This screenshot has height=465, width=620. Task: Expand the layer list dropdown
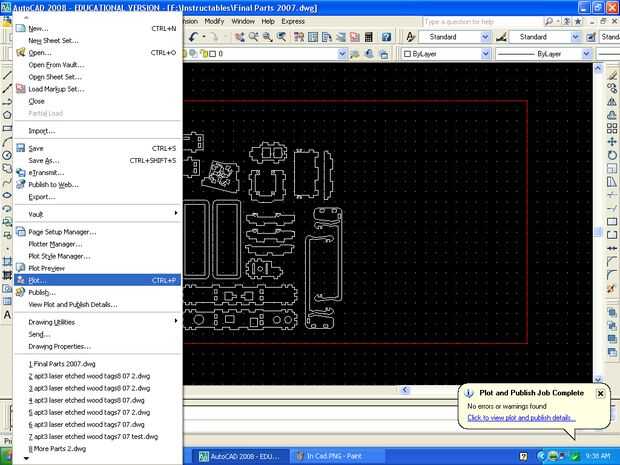pos(342,53)
